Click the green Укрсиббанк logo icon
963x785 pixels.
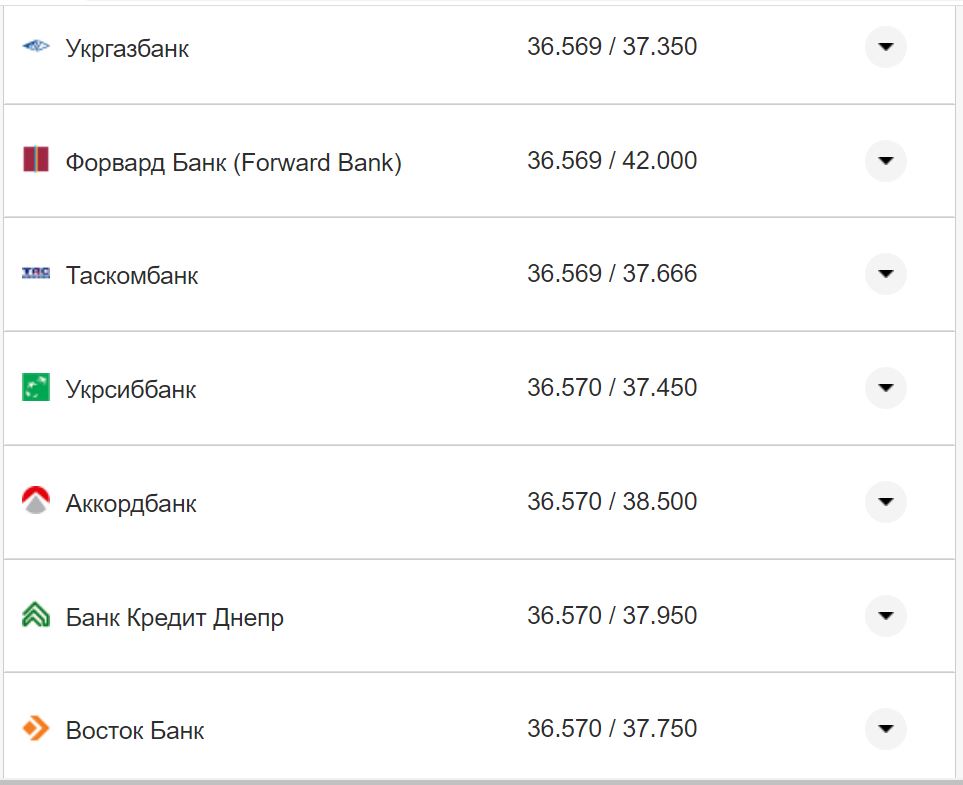[36, 388]
